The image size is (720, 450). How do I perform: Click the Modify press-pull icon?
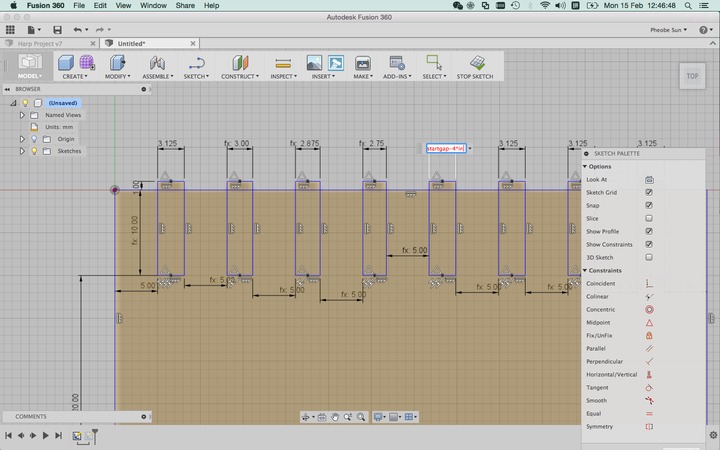pos(117,62)
